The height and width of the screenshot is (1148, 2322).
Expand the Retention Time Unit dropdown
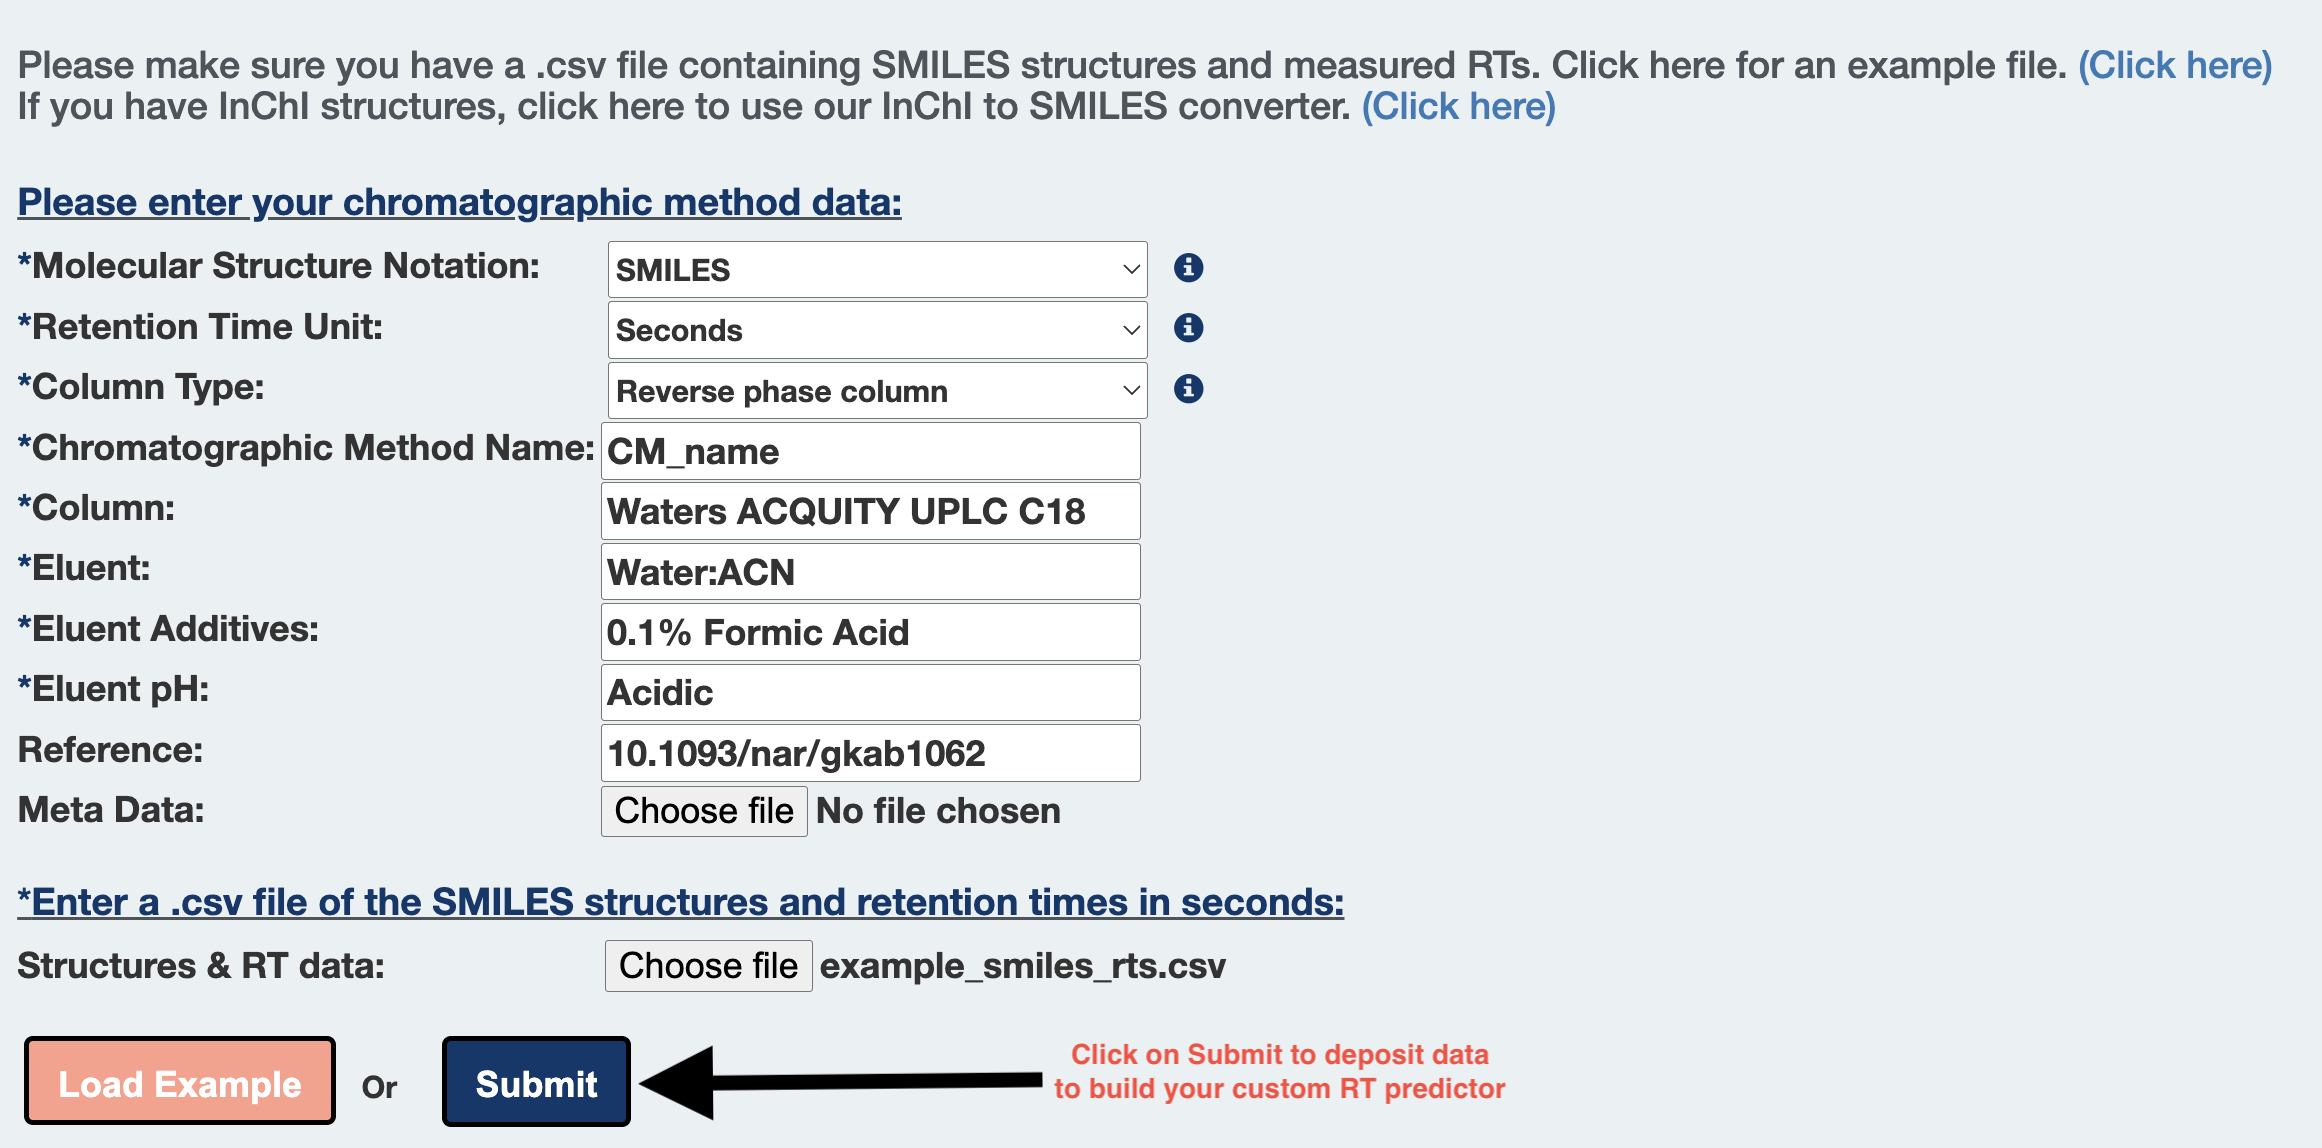coord(876,331)
